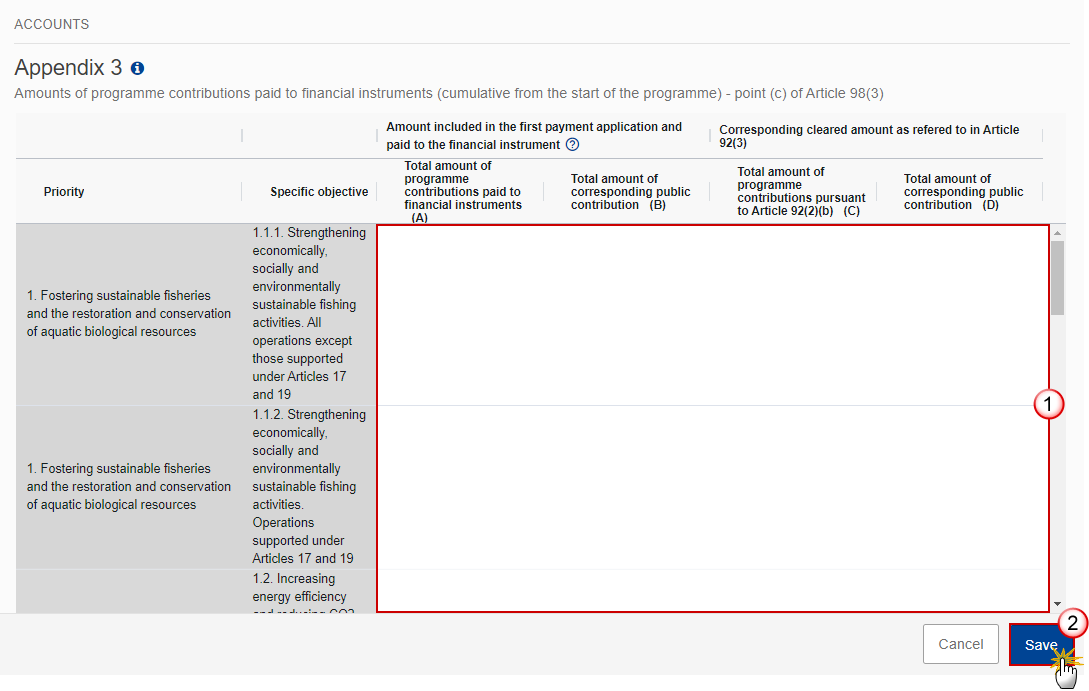Focus column C input for objective 1.1.2
The width and height of the screenshot is (1089, 691).
794,487
